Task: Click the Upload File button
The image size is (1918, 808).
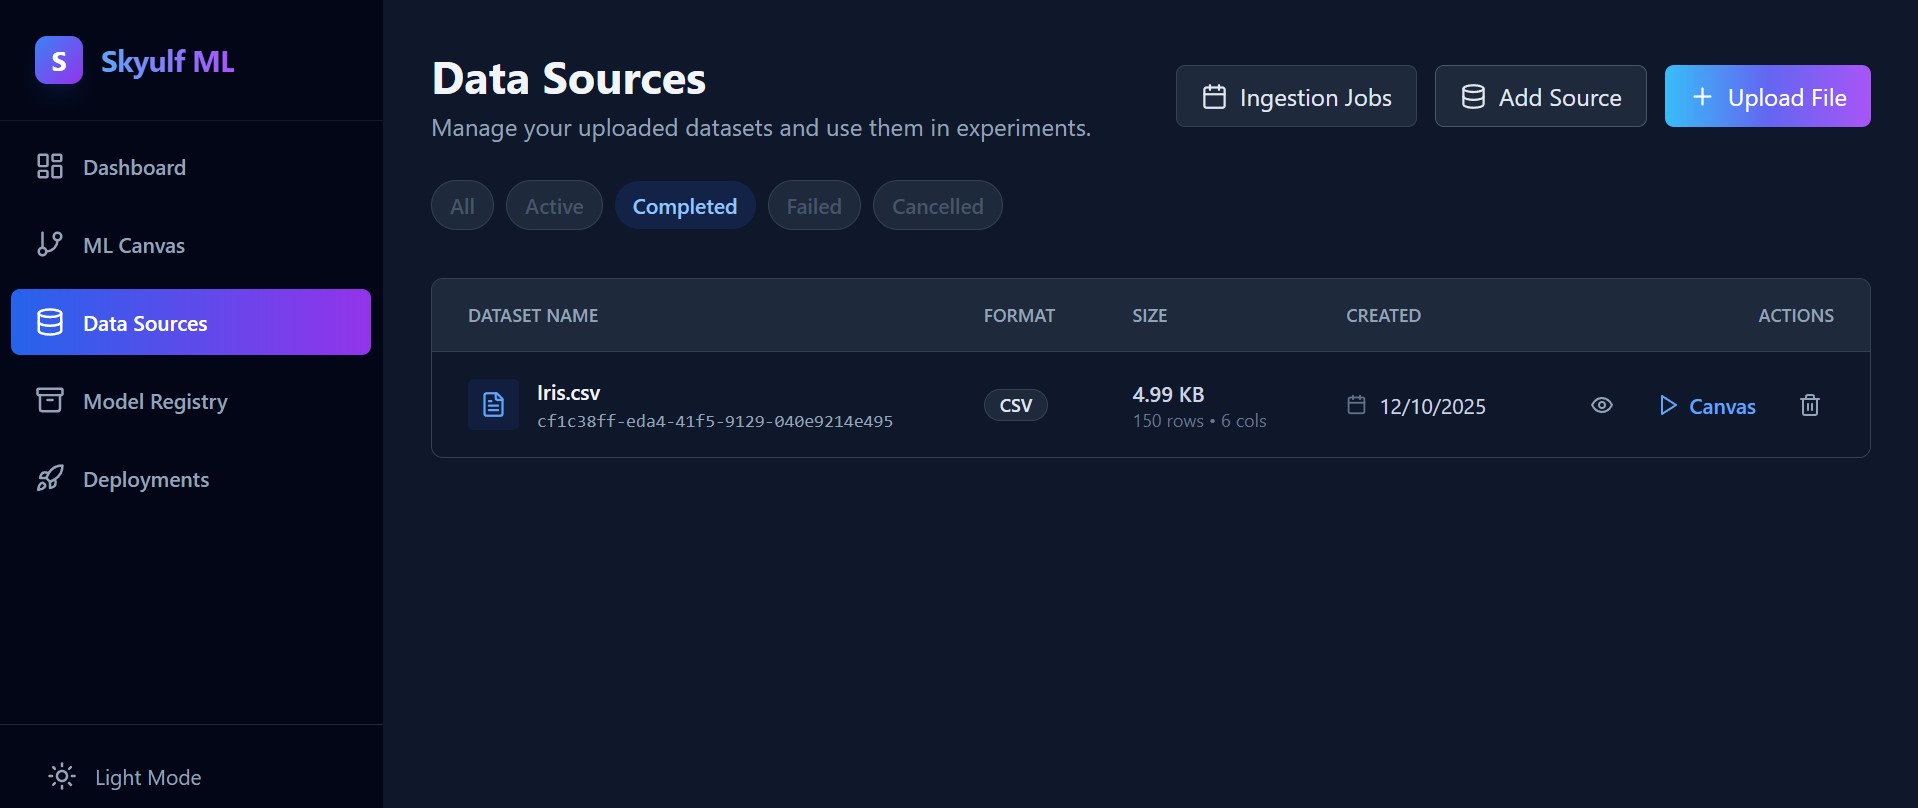Action: point(1766,97)
